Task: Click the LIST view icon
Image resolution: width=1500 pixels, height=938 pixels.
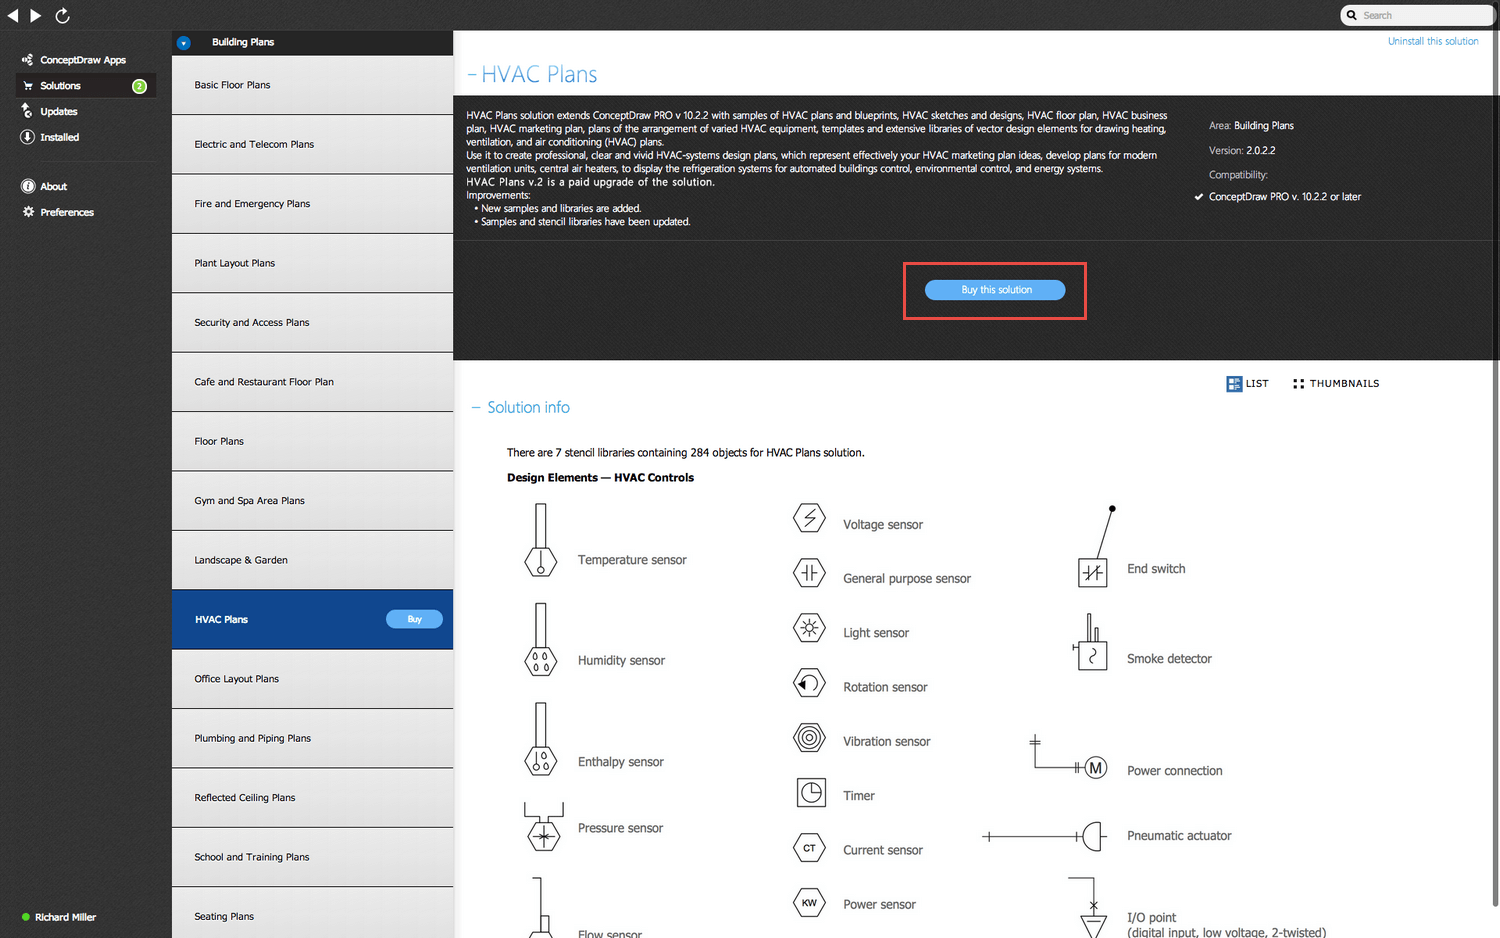Action: (x=1234, y=384)
